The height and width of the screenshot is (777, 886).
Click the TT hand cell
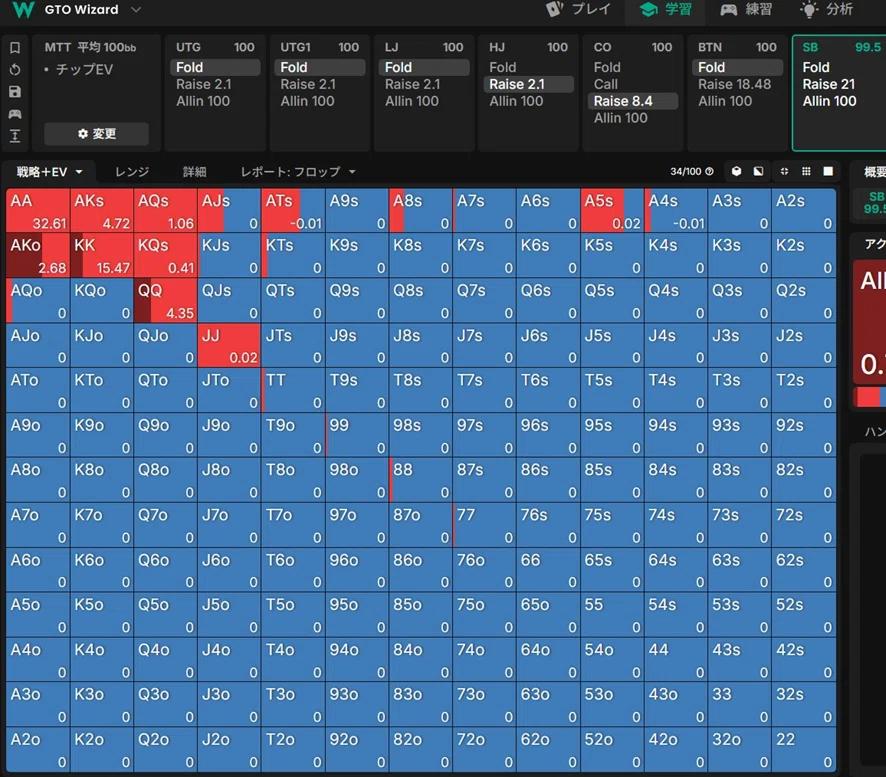(293, 390)
